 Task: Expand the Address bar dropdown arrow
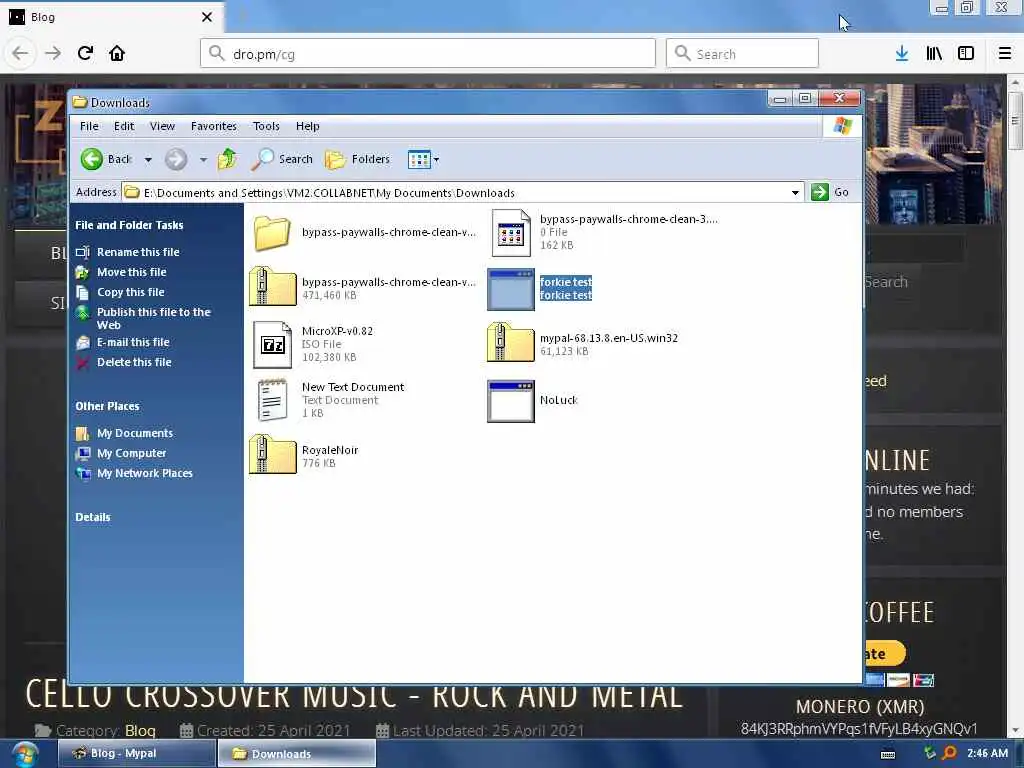[x=795, y=193]
